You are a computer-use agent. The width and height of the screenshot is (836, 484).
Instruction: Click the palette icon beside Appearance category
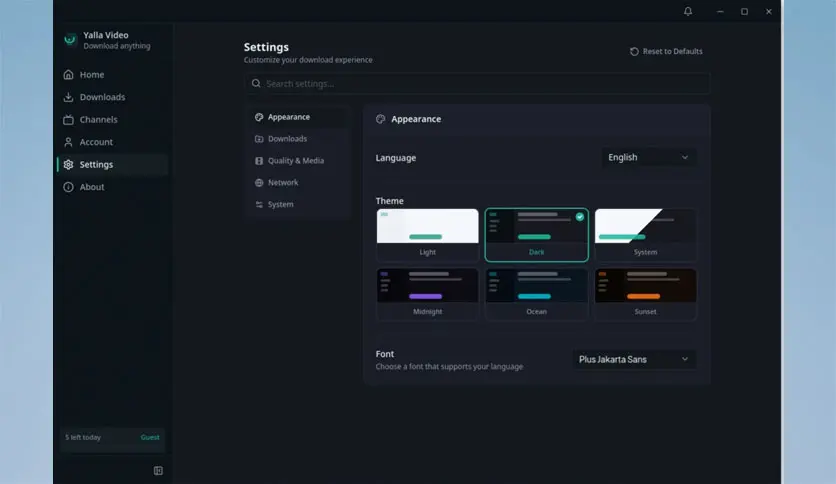(x=259, y=117)
